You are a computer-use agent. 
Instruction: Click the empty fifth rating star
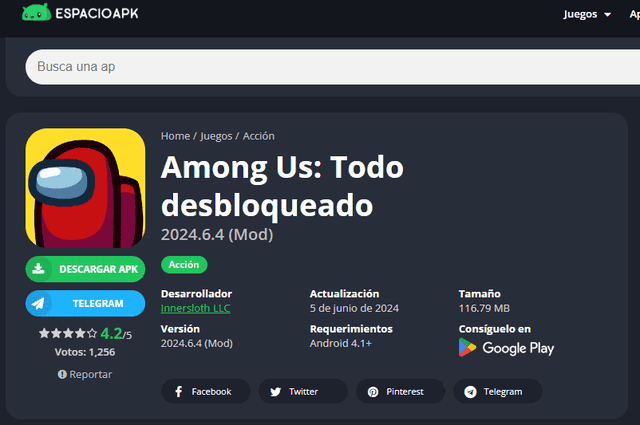(92, 334)
